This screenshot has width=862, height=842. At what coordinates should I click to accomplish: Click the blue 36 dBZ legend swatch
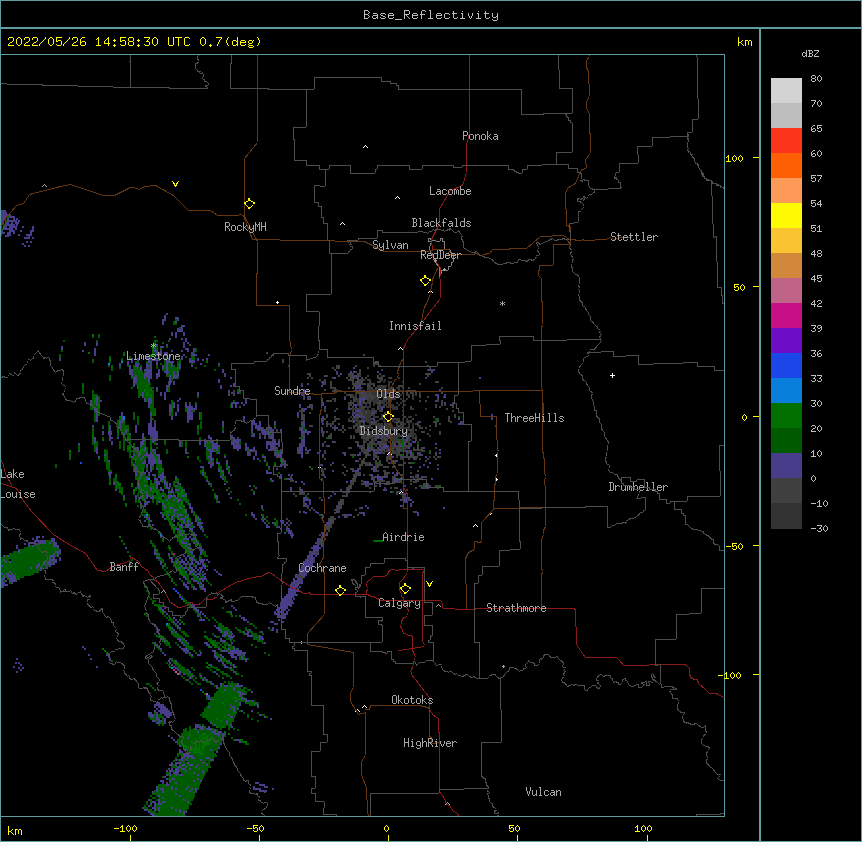coord(786,365)
